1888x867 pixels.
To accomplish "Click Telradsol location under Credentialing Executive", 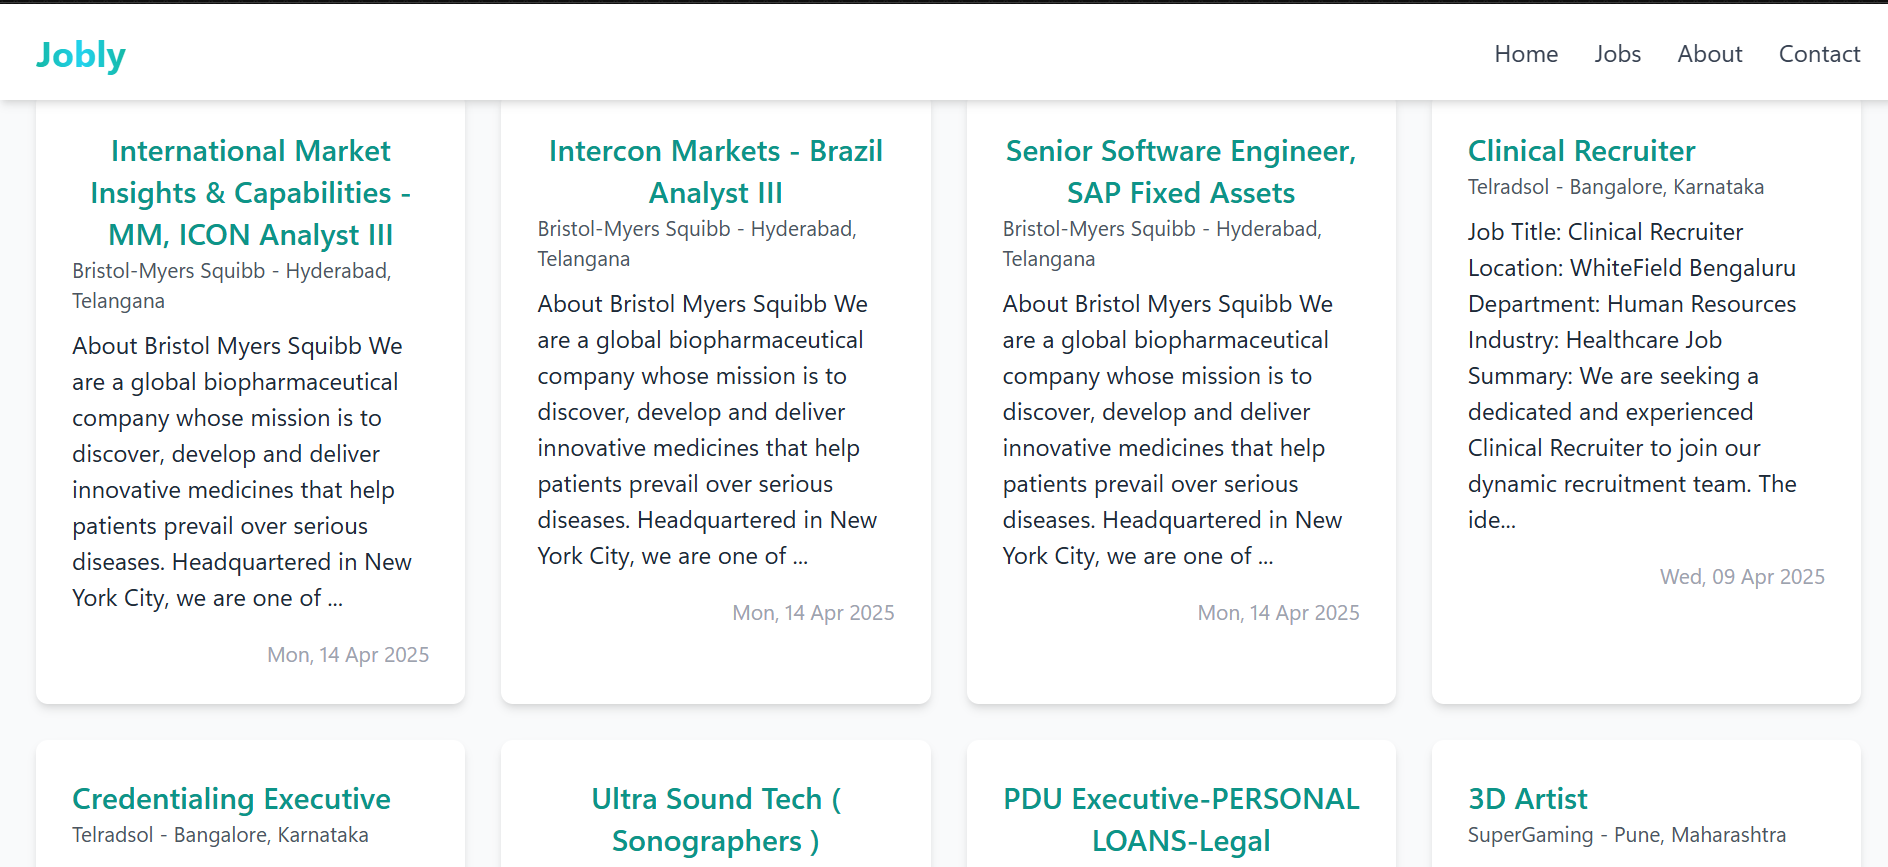I will click(x=220, y=835).
